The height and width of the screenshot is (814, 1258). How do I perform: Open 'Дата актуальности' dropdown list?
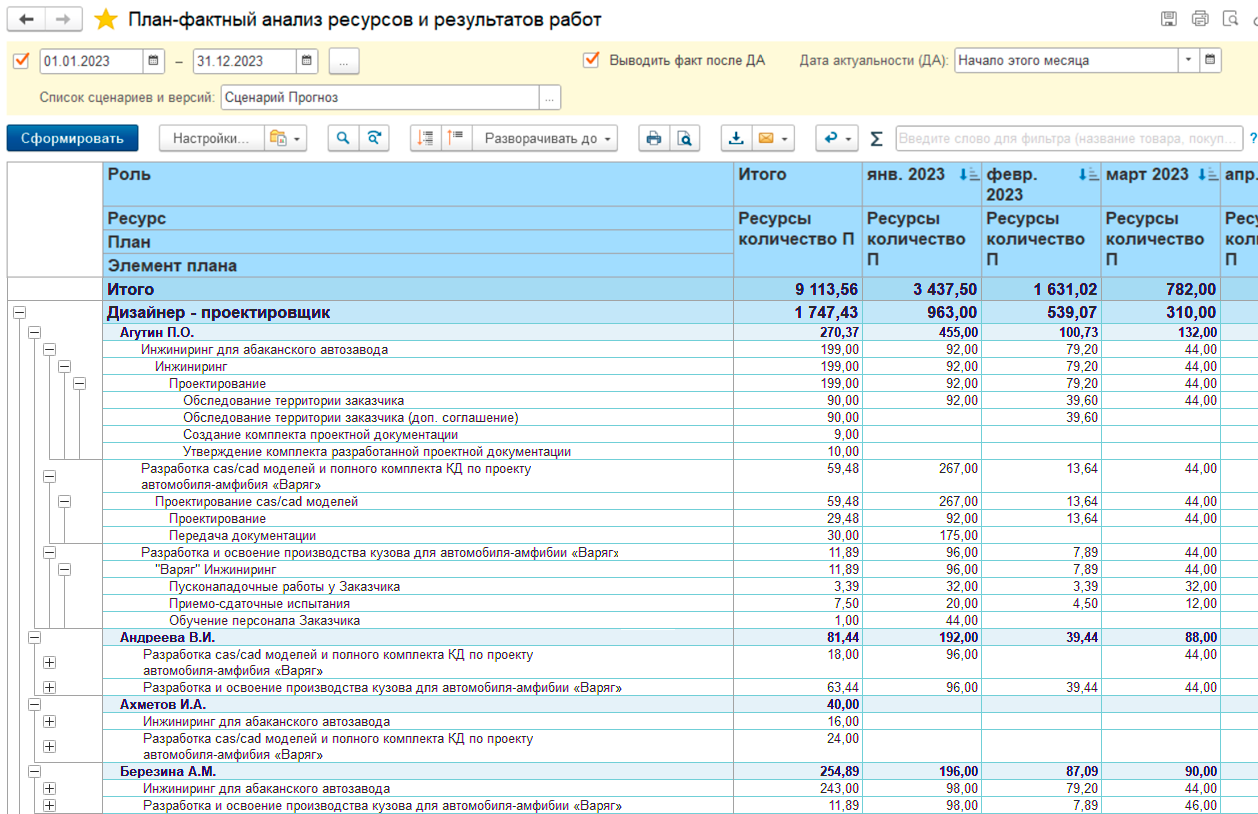point(1188,60)
